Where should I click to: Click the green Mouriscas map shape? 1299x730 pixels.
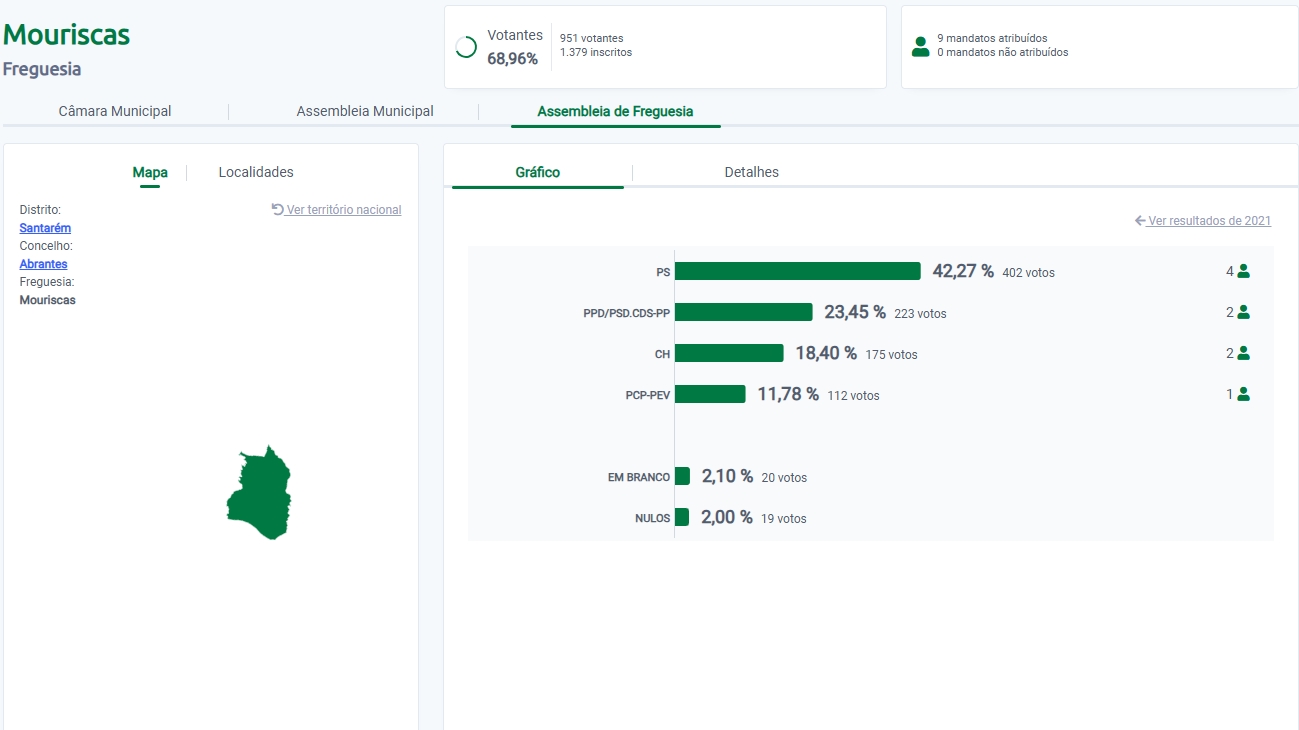pyautogui.click(x=260, y=495)
